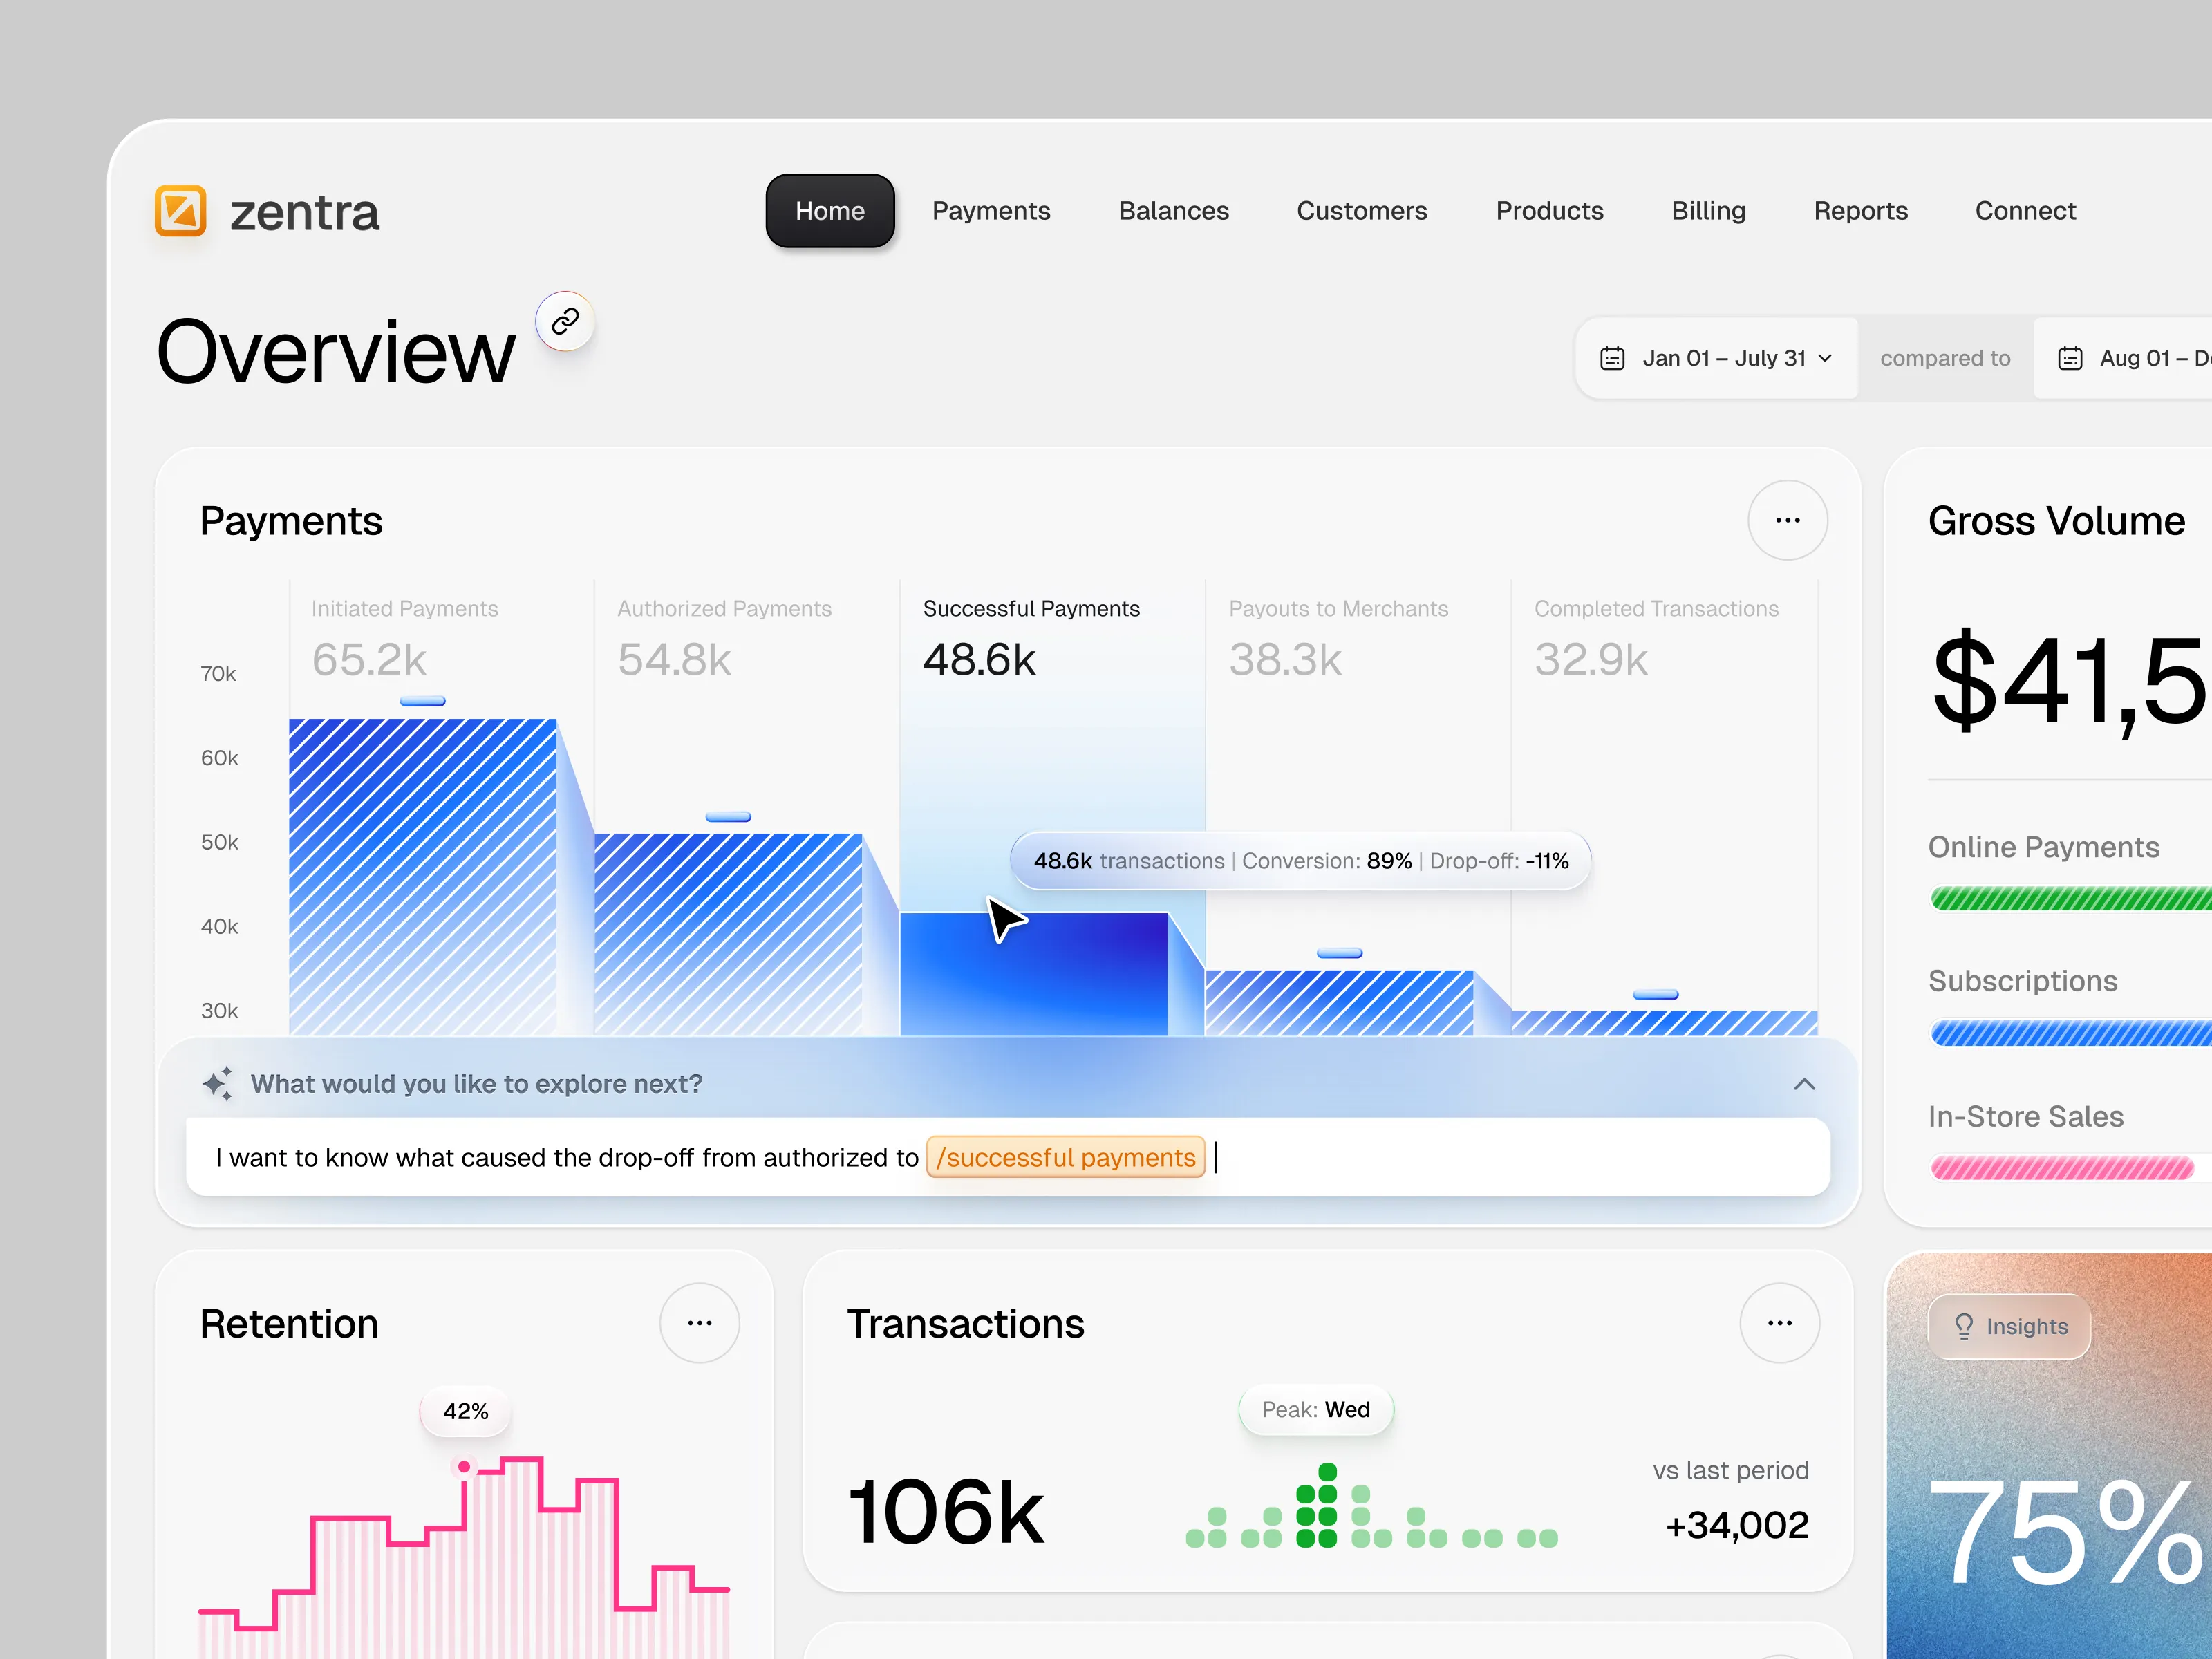Open the Aug 01 comparison date picker

[2130, 358]
